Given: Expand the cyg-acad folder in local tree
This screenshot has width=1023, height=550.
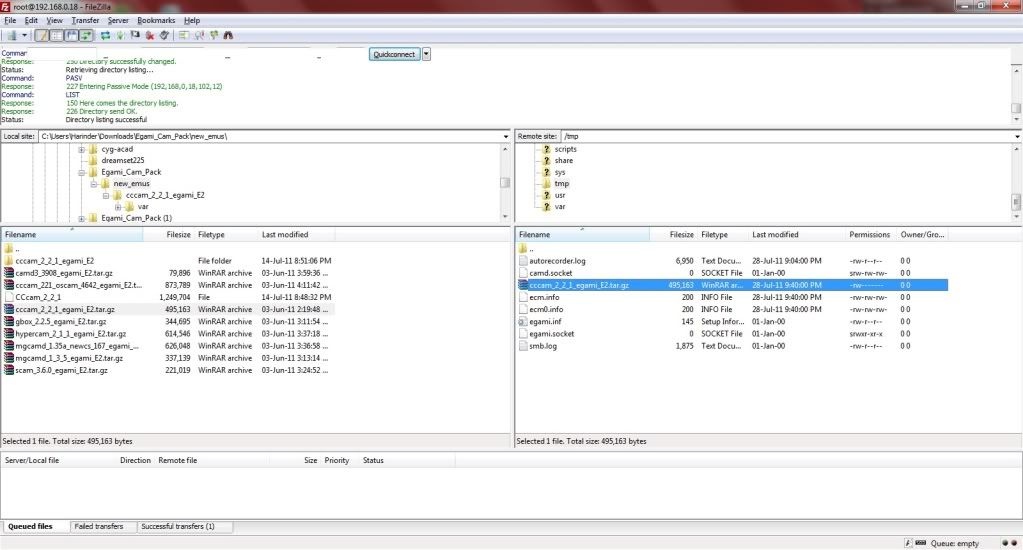Looking at the screenshot, I should click(82, 149).
